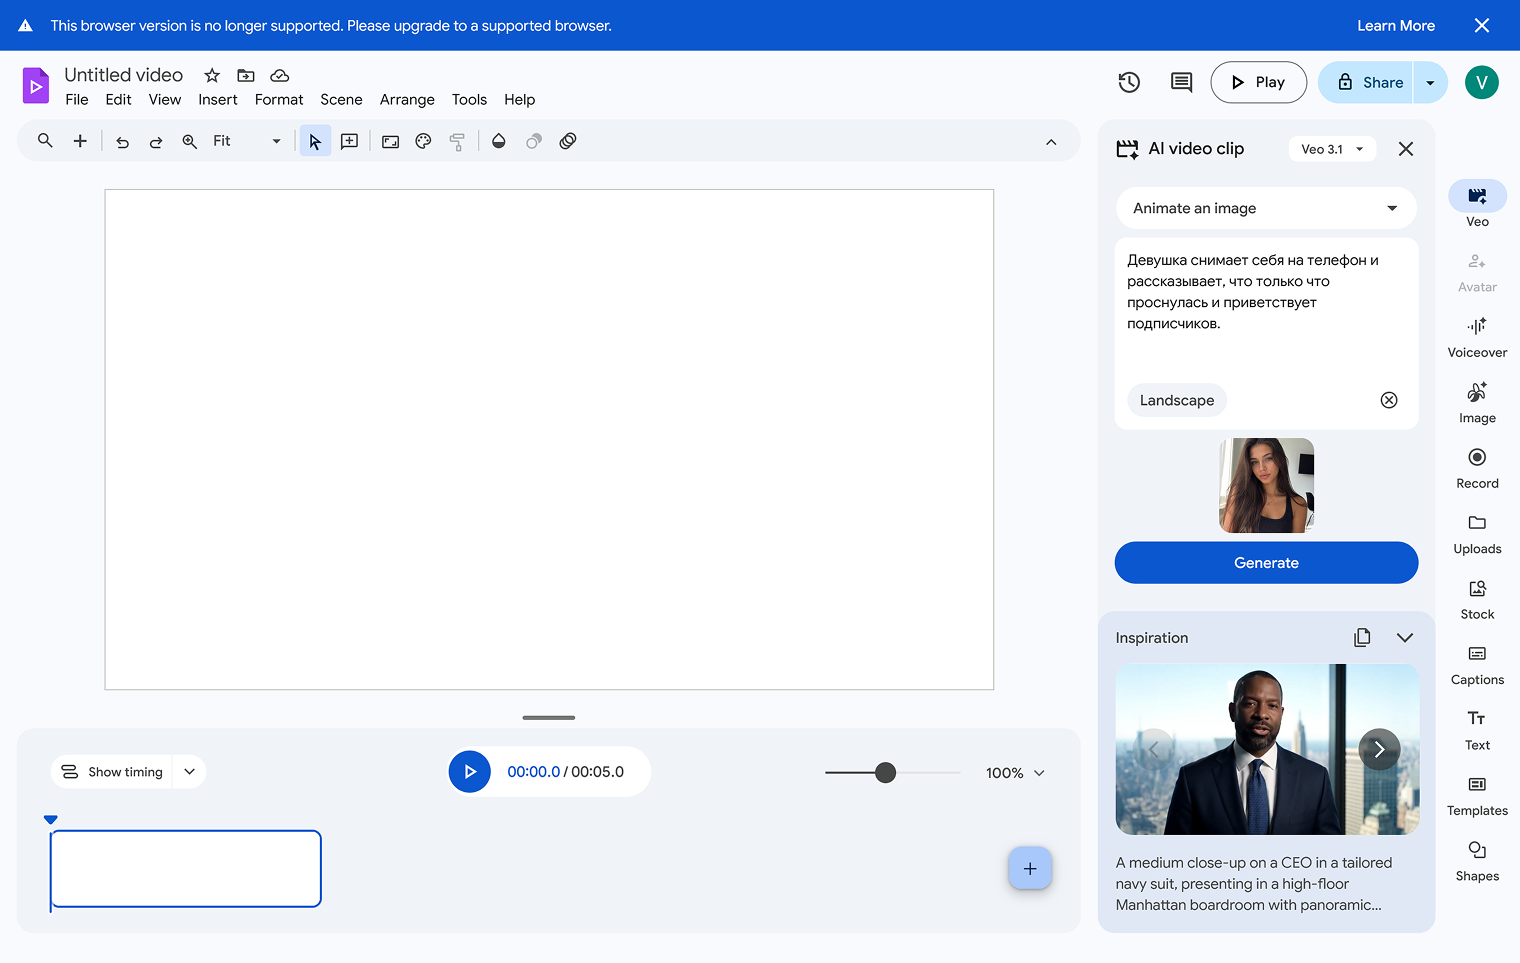Click the insert image toolbar icon
The width and height of the screenshot is (1520, 963).
tap(391, 141)
